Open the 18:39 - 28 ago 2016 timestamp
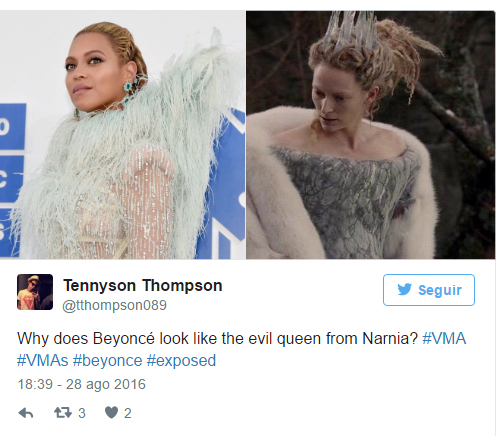This screenshot has width=498, height=436. 81,384
